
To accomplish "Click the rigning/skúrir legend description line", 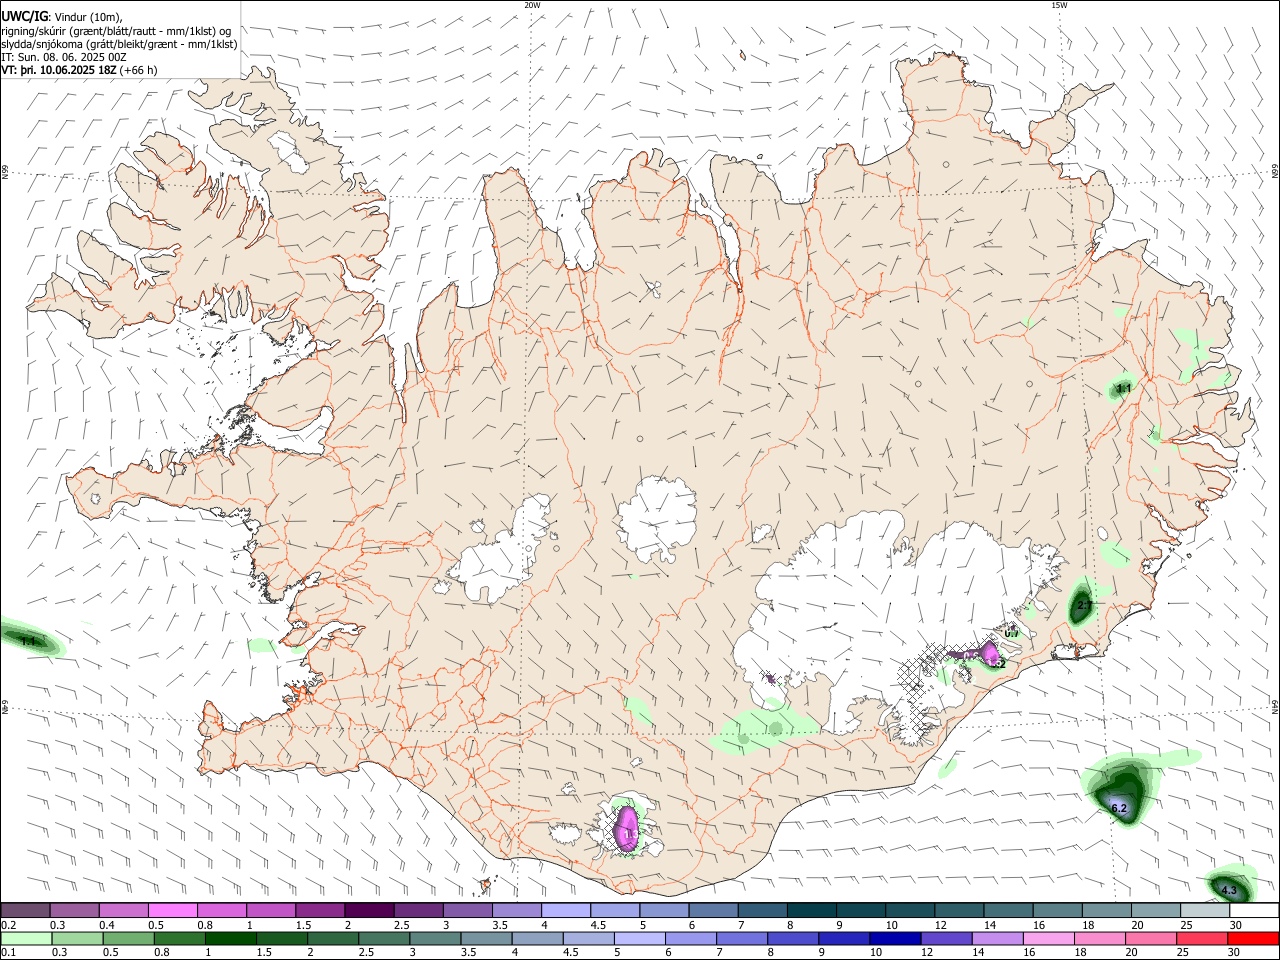I will [116, 31].
